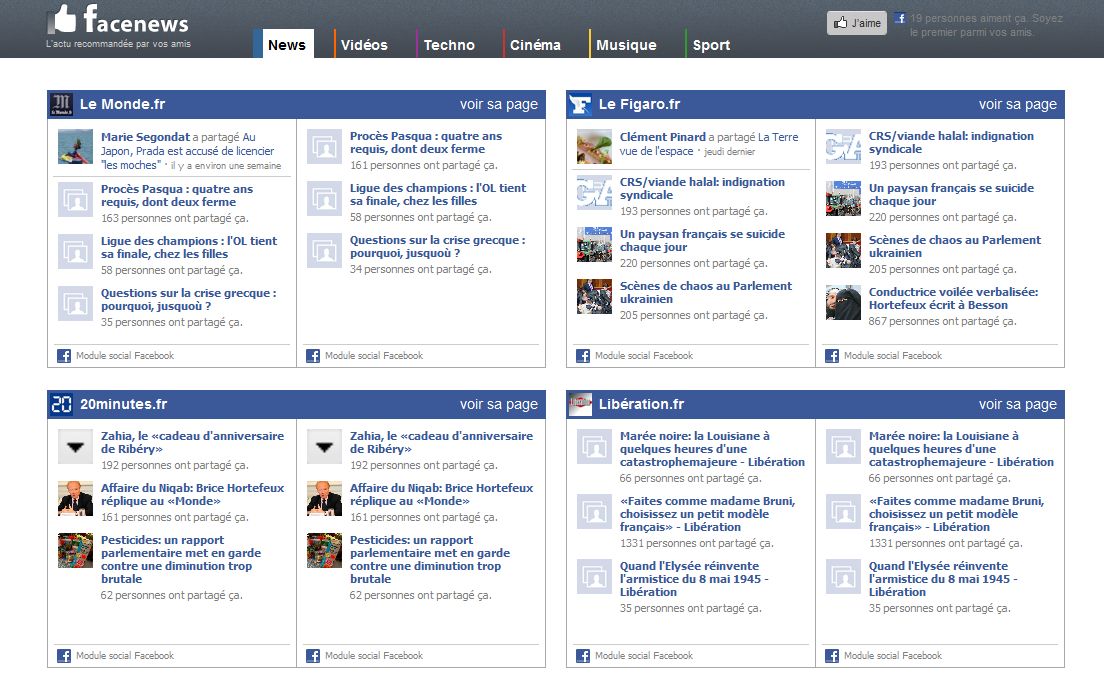Open 'Questions sur la crise grecque' with 35 shares
Screen dimensions: 1104x679
188,299
